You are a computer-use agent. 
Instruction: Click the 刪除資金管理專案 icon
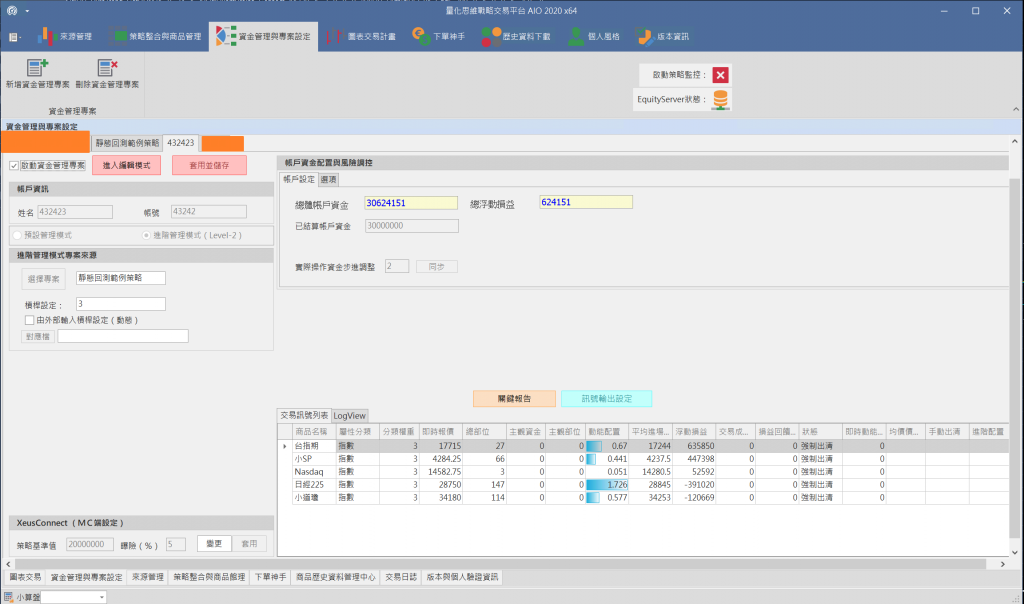click(106, 68)
